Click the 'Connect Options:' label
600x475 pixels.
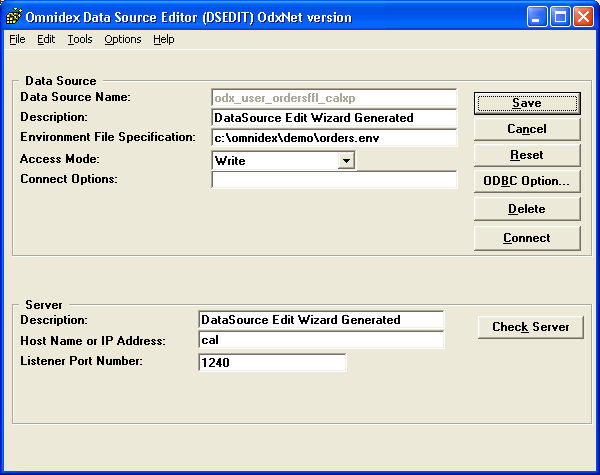click(69, 179)
